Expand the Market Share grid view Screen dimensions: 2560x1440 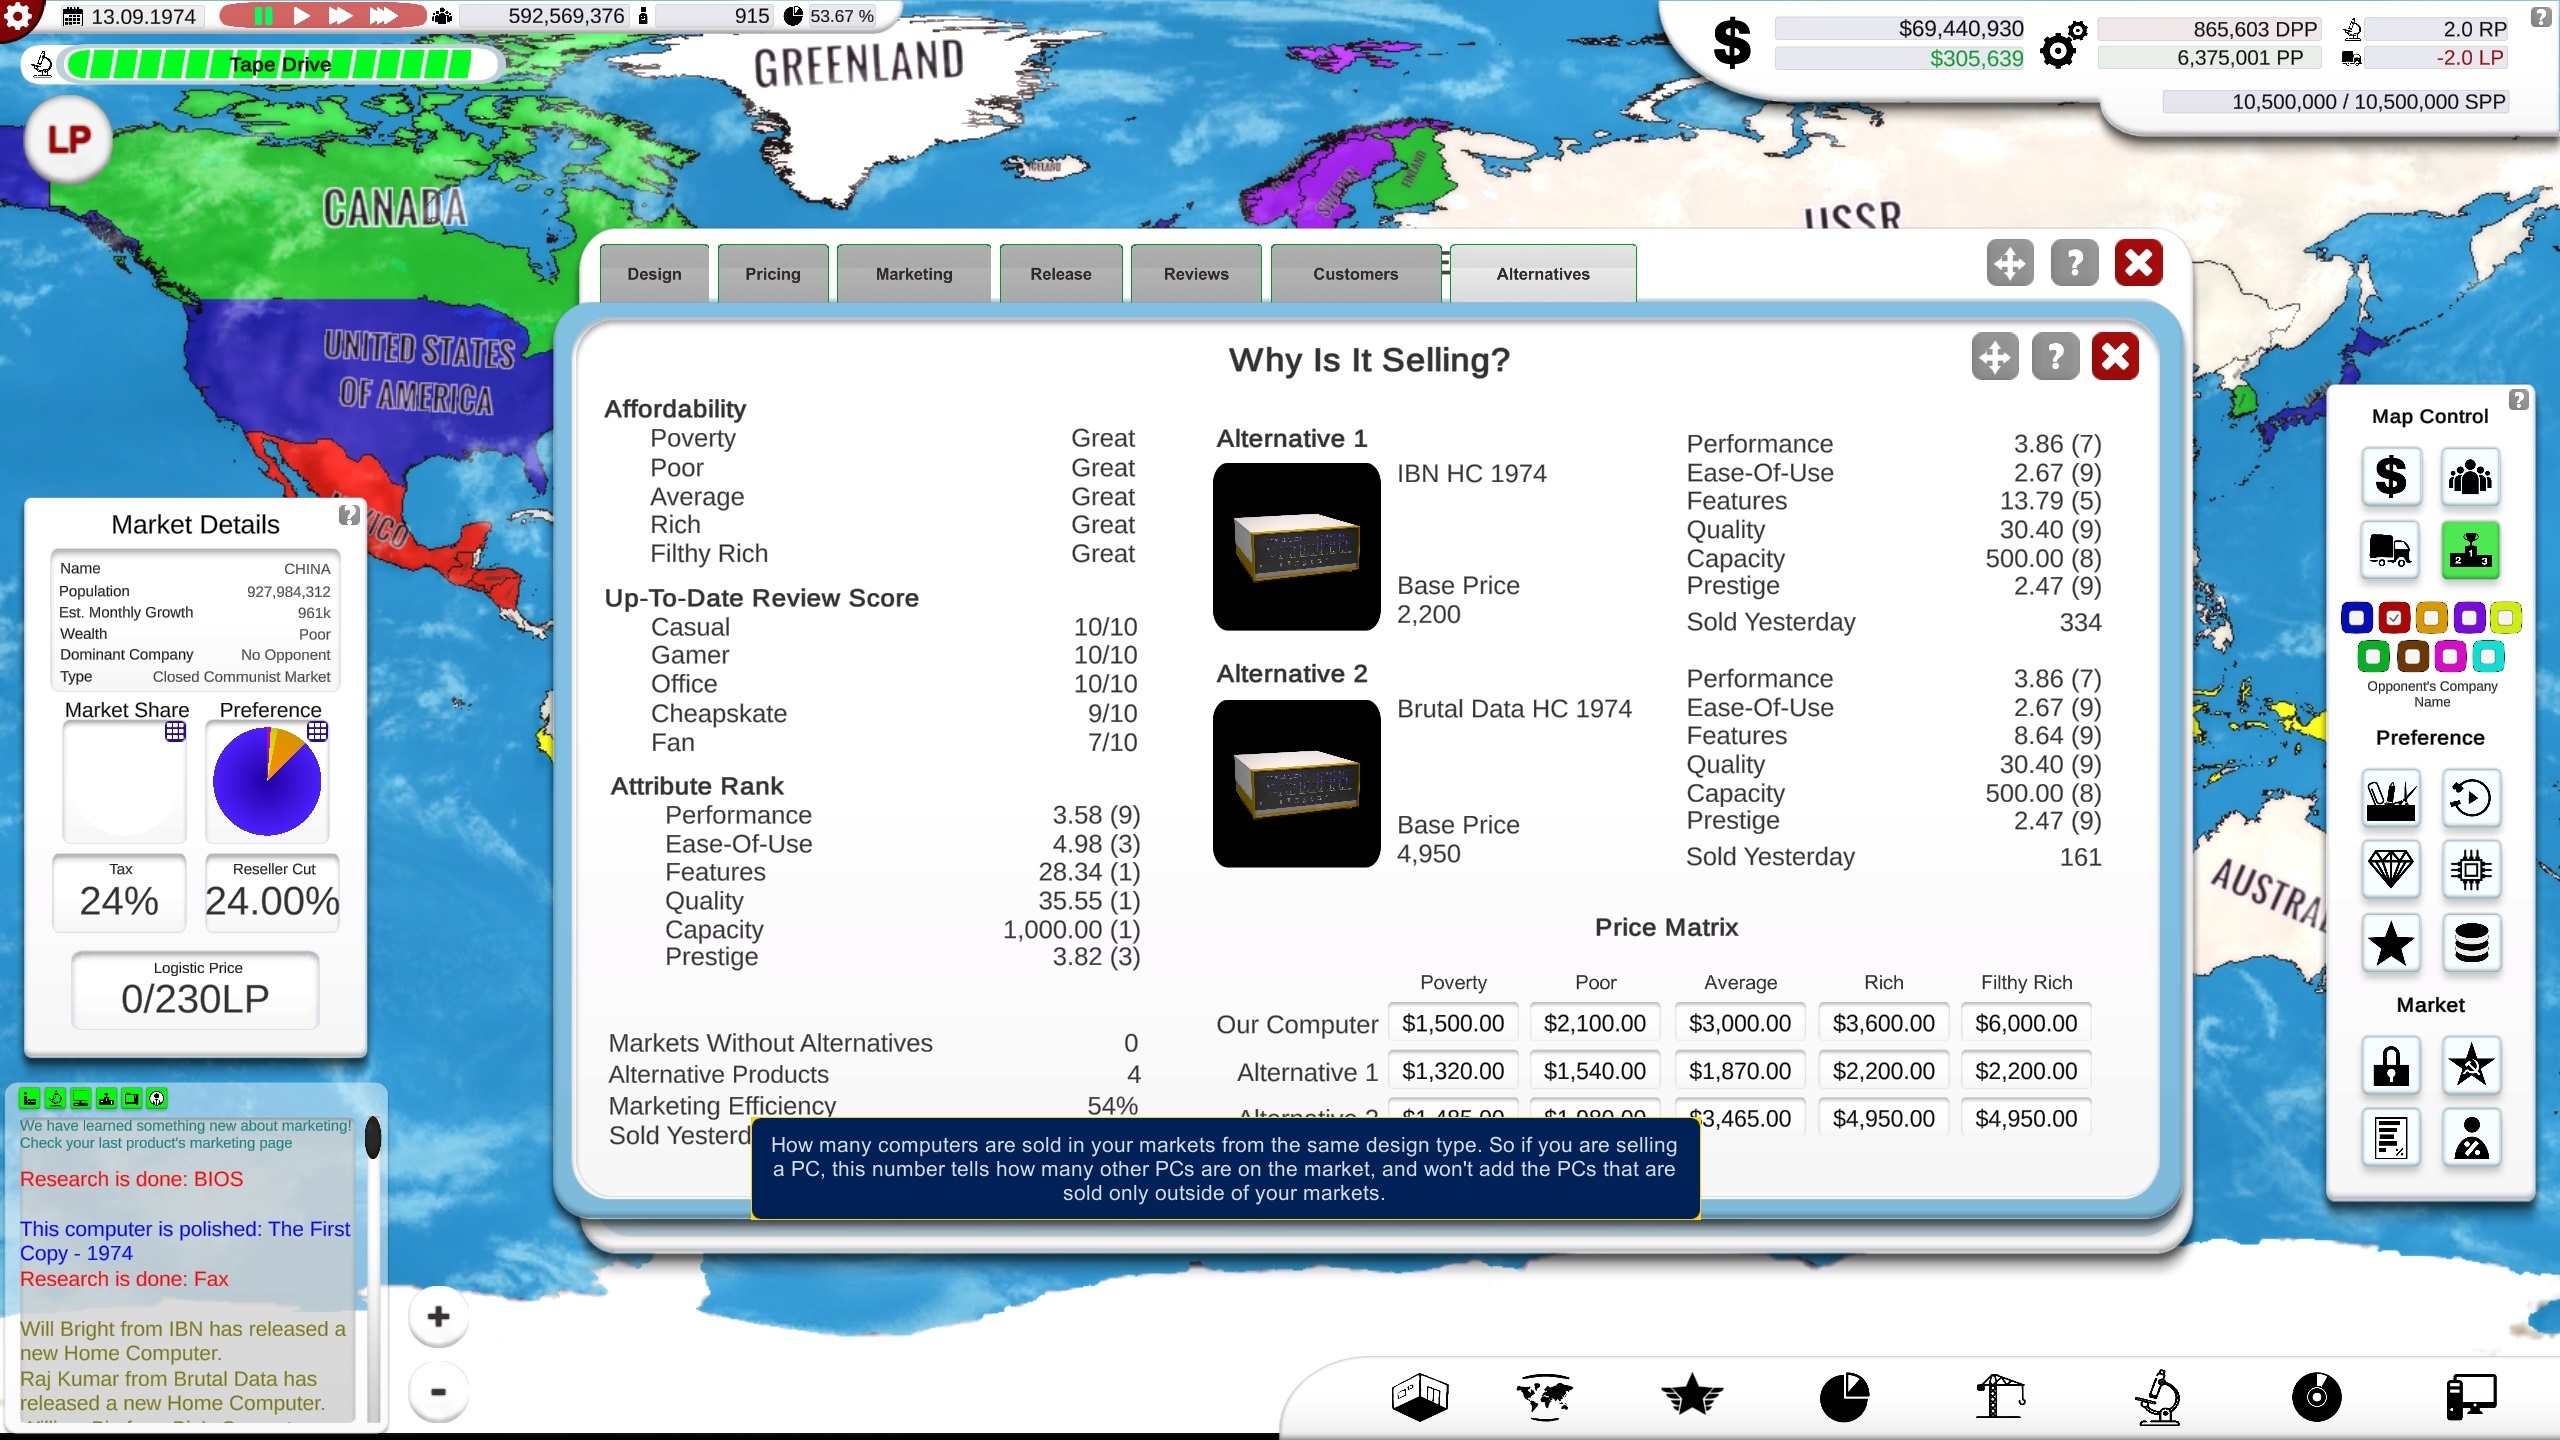click(x=175, y=732)
